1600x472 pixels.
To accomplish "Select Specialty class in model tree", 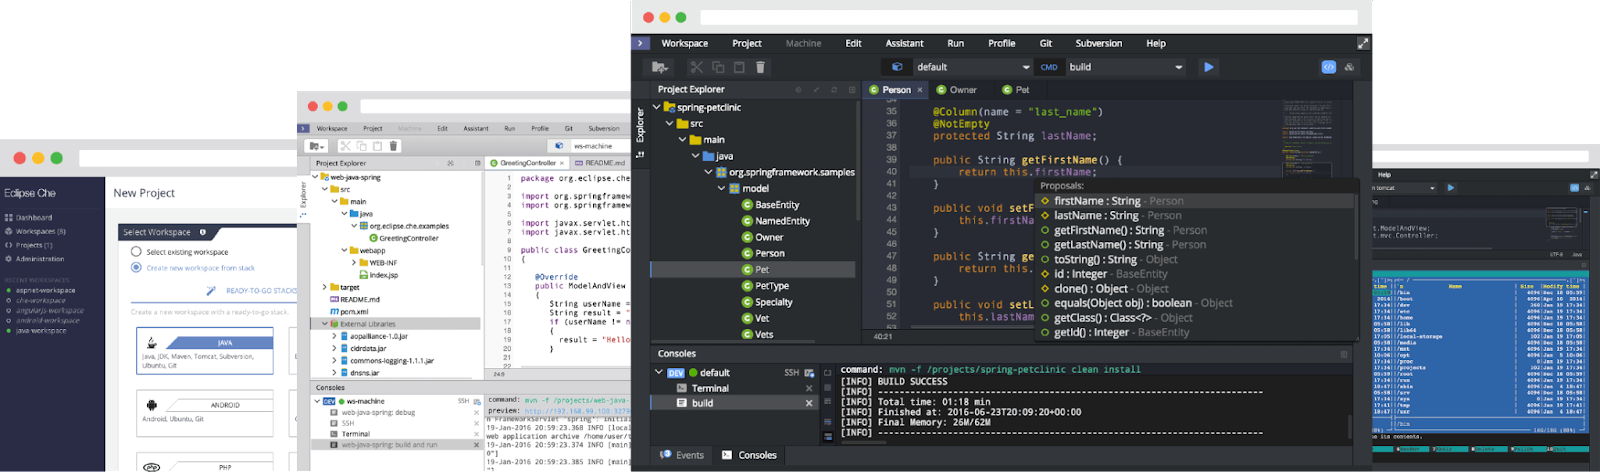I will tap(774, 302).
